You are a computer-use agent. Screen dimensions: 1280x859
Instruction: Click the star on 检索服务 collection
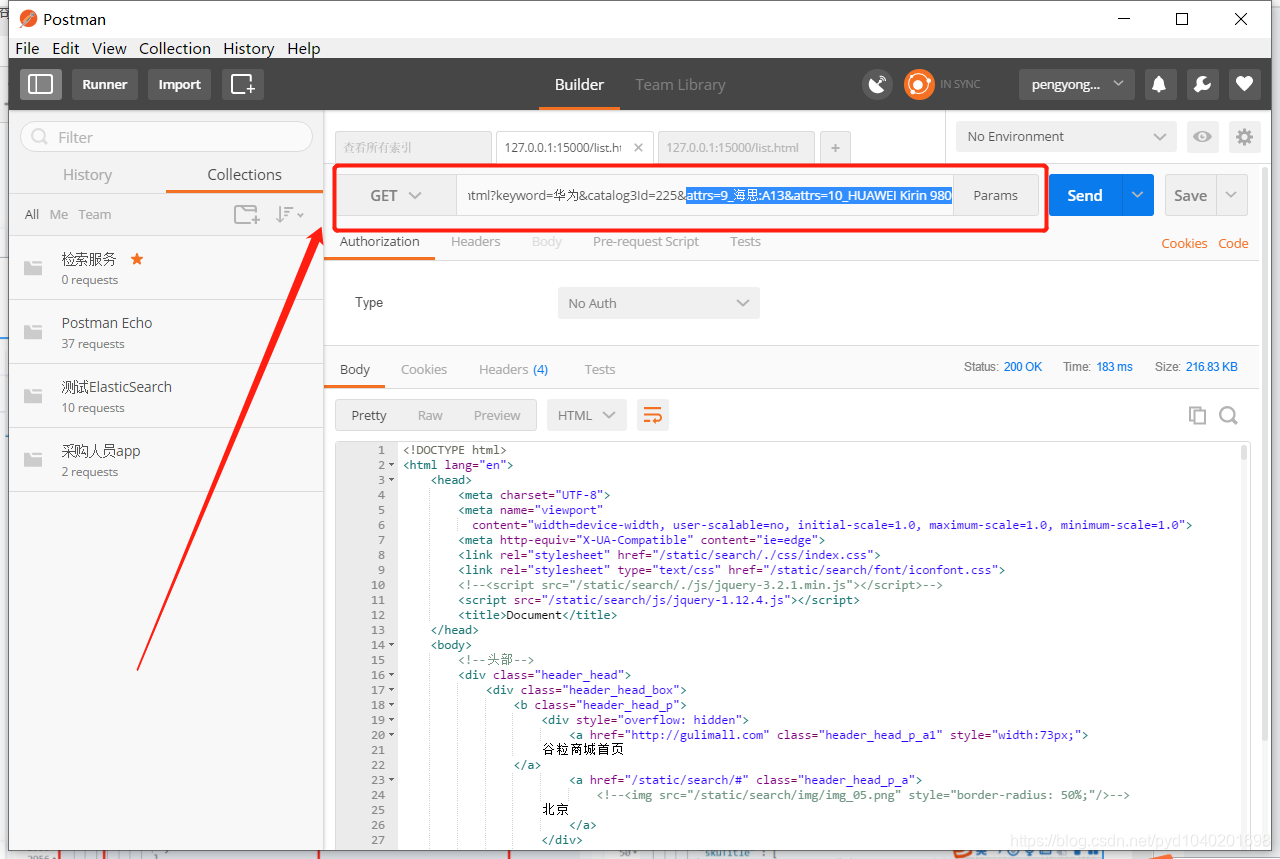pos(137,259)
